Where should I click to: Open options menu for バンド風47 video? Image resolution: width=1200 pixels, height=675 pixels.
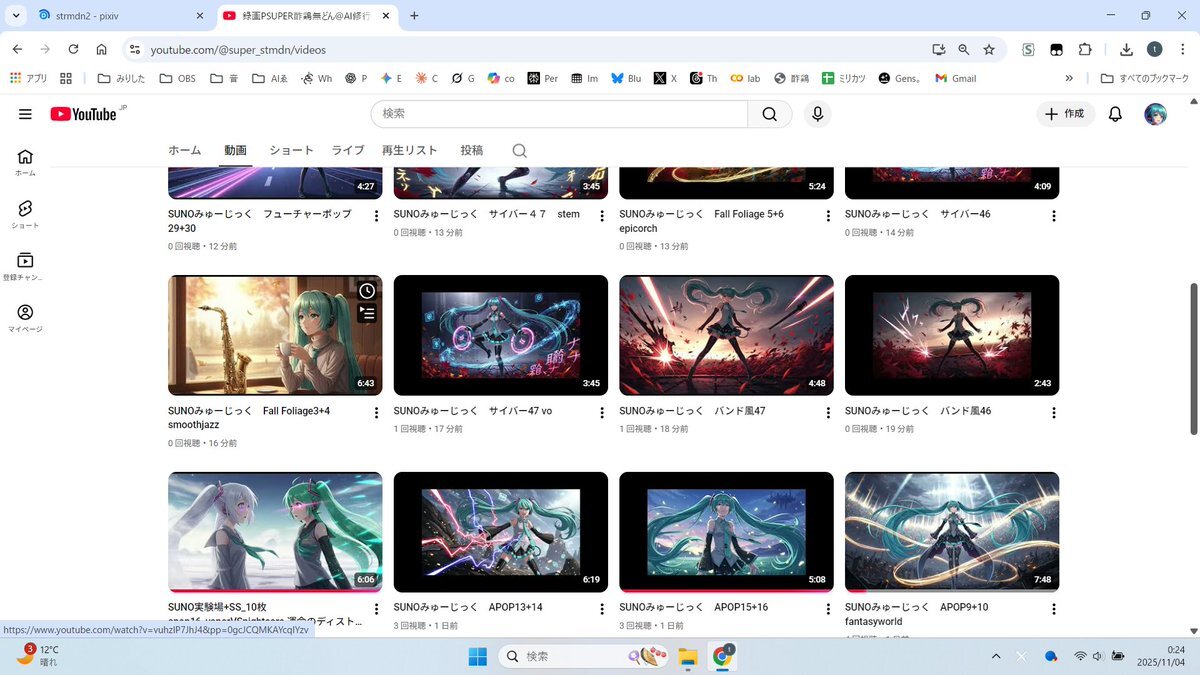(828, 413)
